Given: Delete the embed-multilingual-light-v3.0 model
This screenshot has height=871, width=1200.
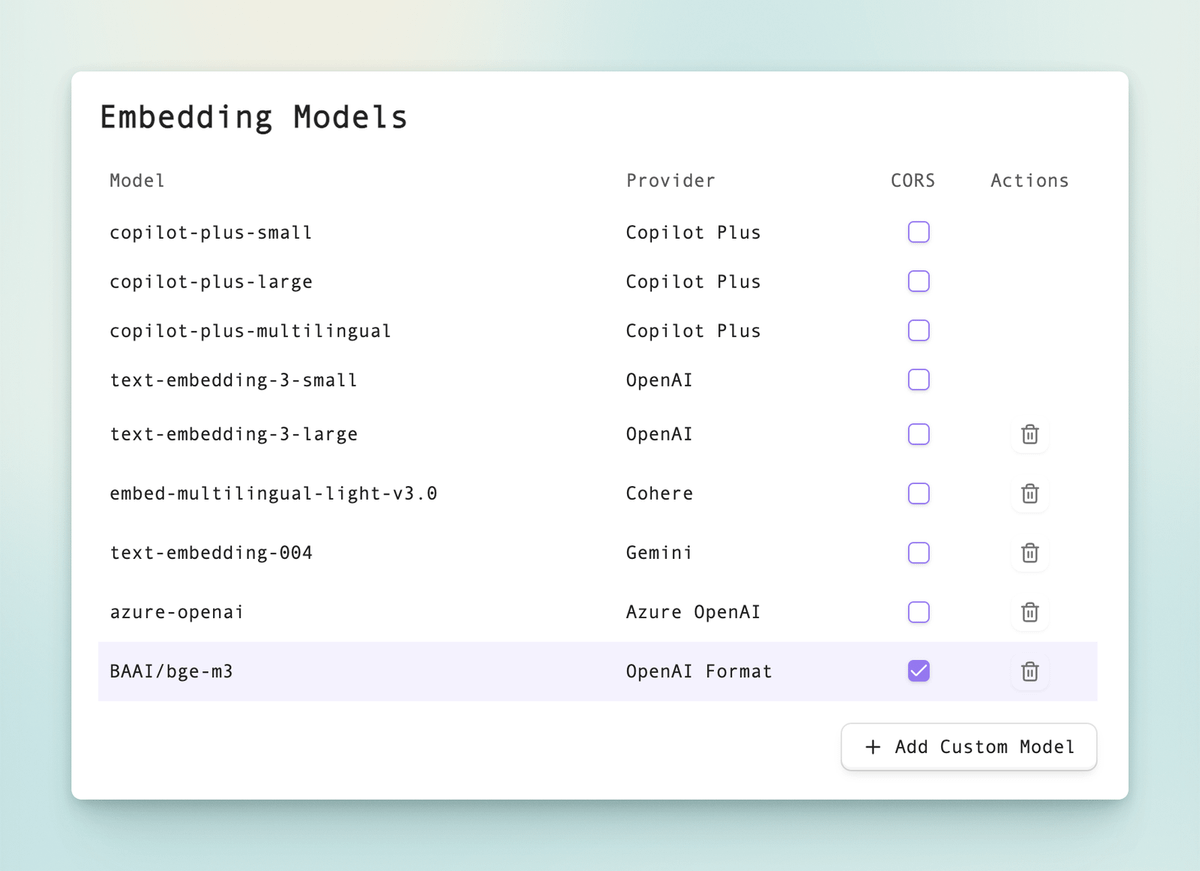Looking at the screenshot, I should (1029, 494).
